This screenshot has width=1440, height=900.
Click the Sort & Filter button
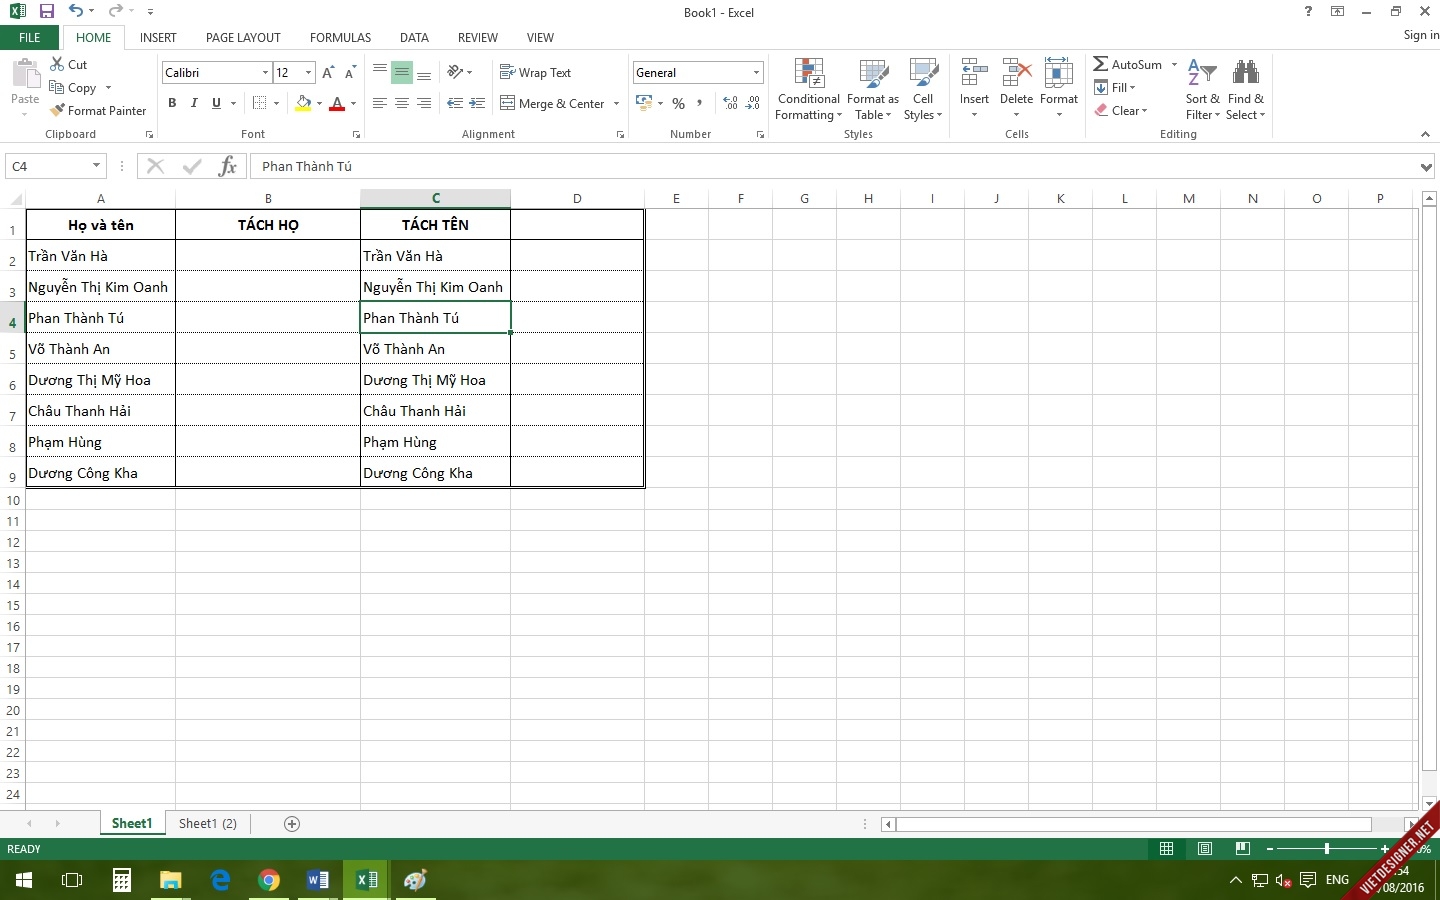tap(1202, 90)
